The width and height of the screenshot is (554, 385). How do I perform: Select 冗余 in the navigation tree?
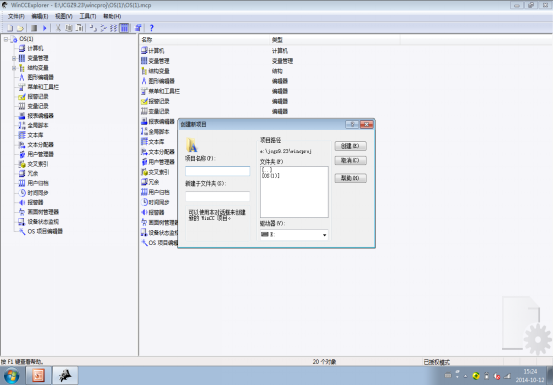(33, 173)
